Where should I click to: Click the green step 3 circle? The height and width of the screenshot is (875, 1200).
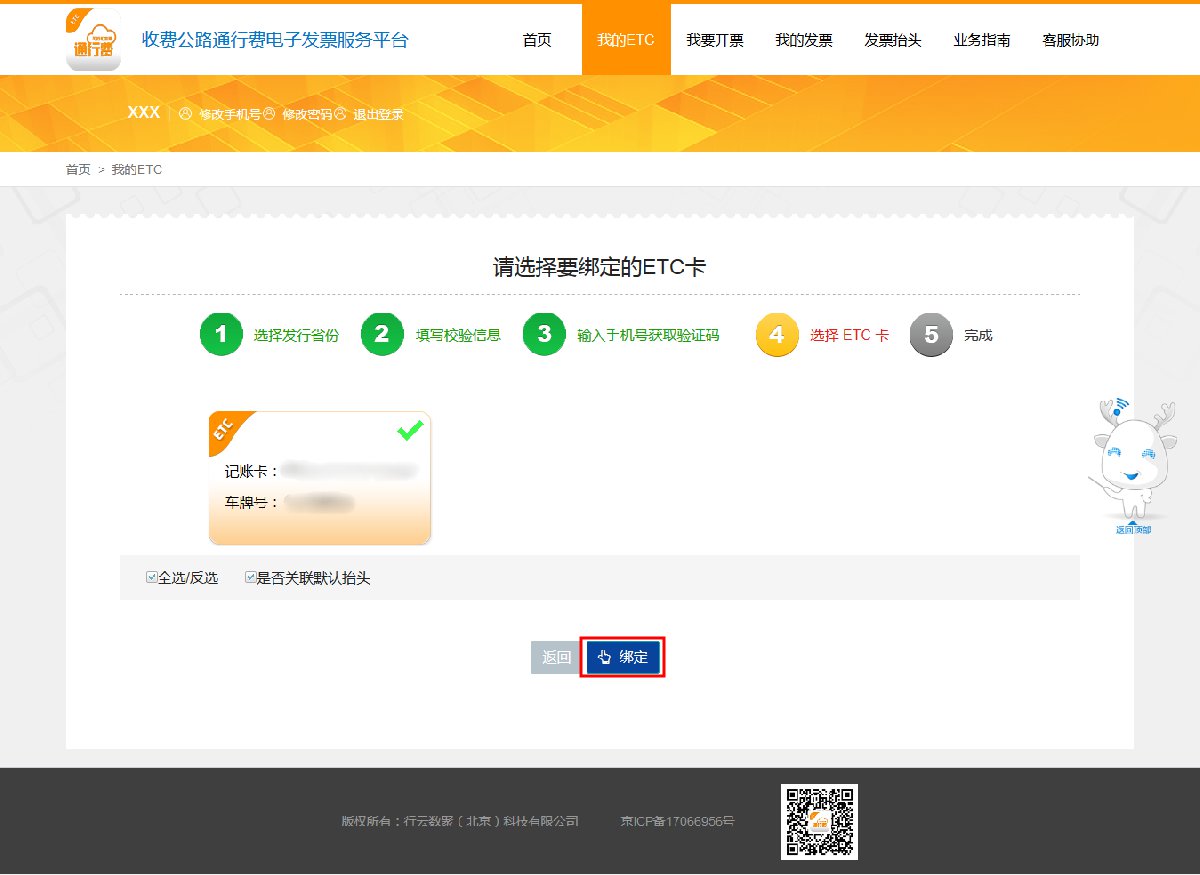tap(544, 335)
